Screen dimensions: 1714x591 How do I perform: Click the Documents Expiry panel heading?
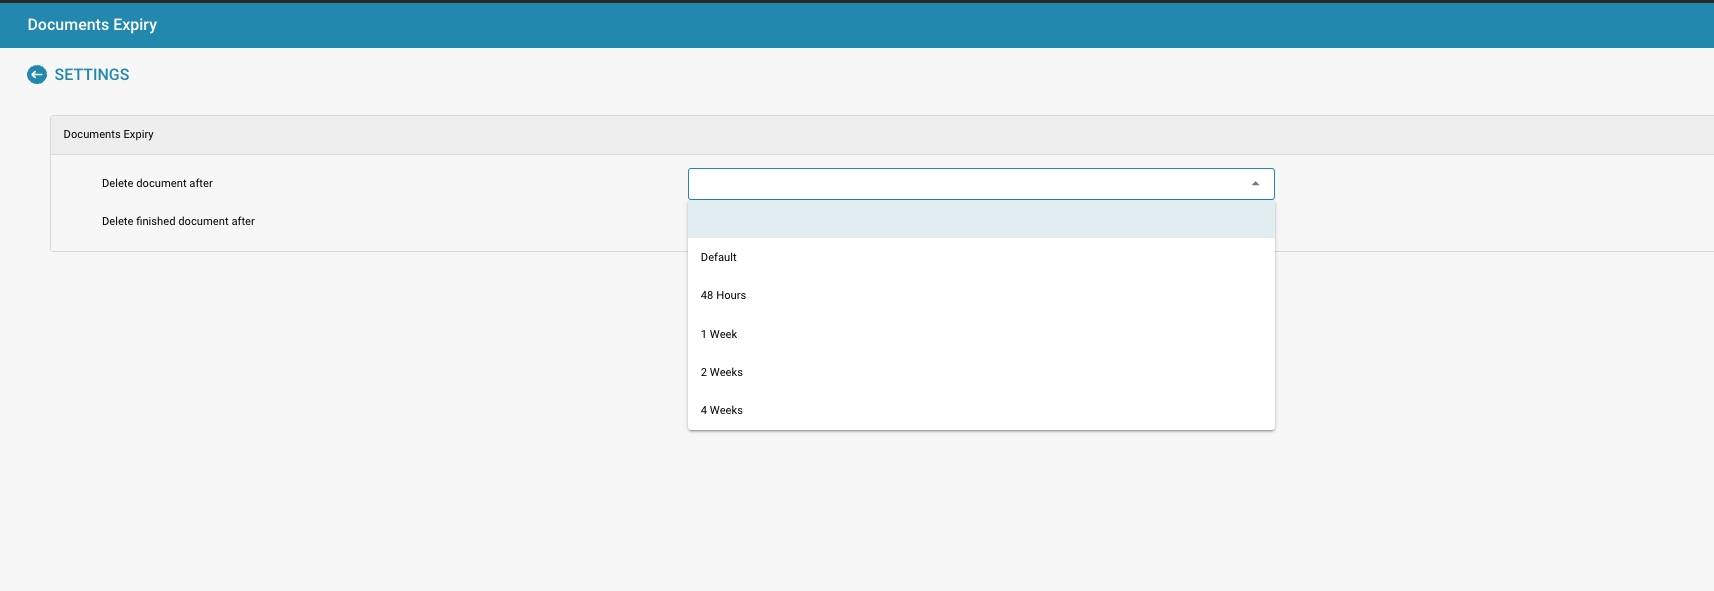108,135
